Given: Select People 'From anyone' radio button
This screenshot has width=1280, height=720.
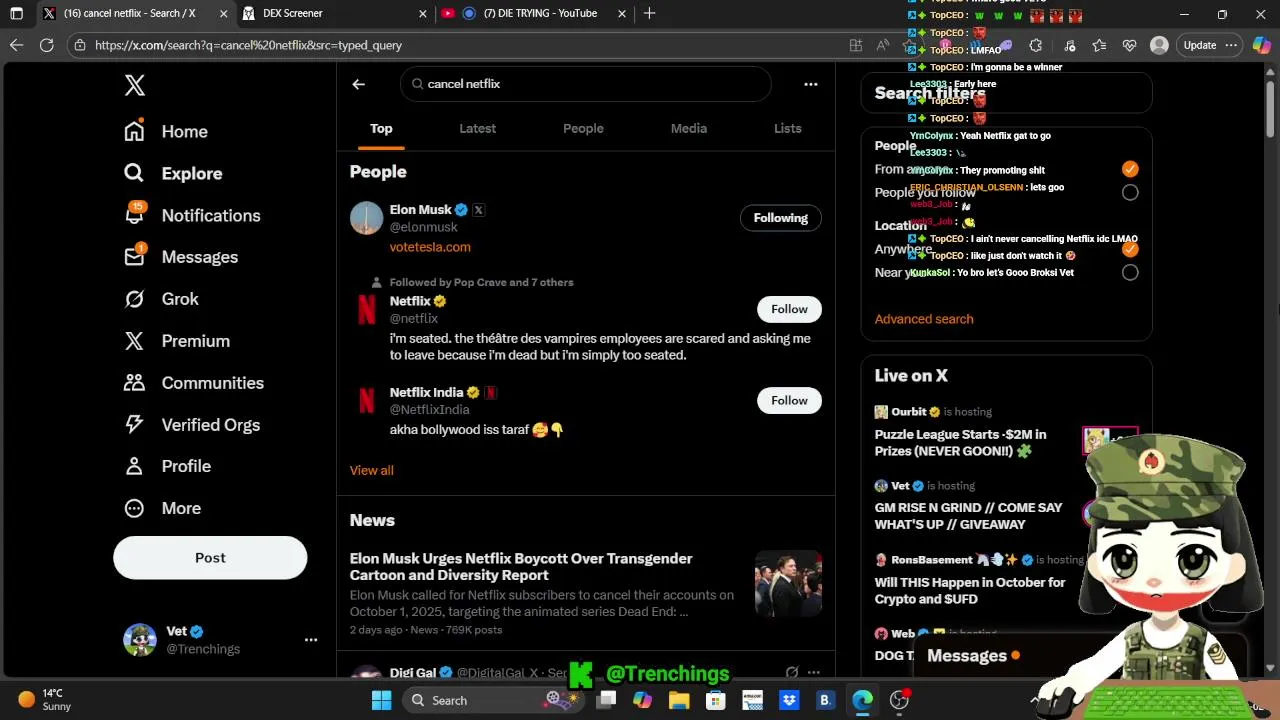Looking at the screenshot, I should click(x=1130, y=169).
